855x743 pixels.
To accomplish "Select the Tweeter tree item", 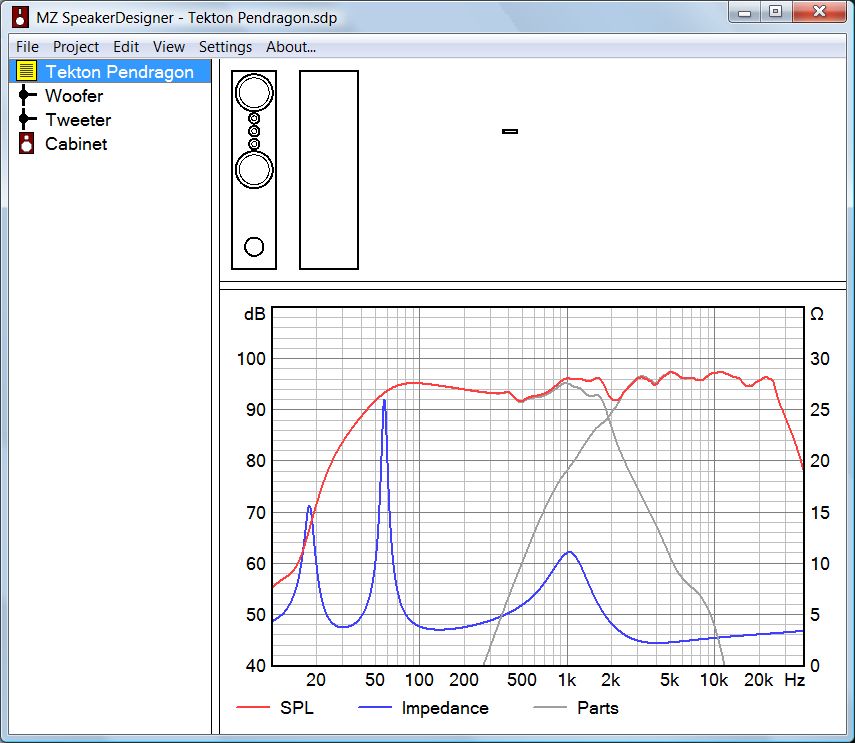I will click(x=79, y=119).
